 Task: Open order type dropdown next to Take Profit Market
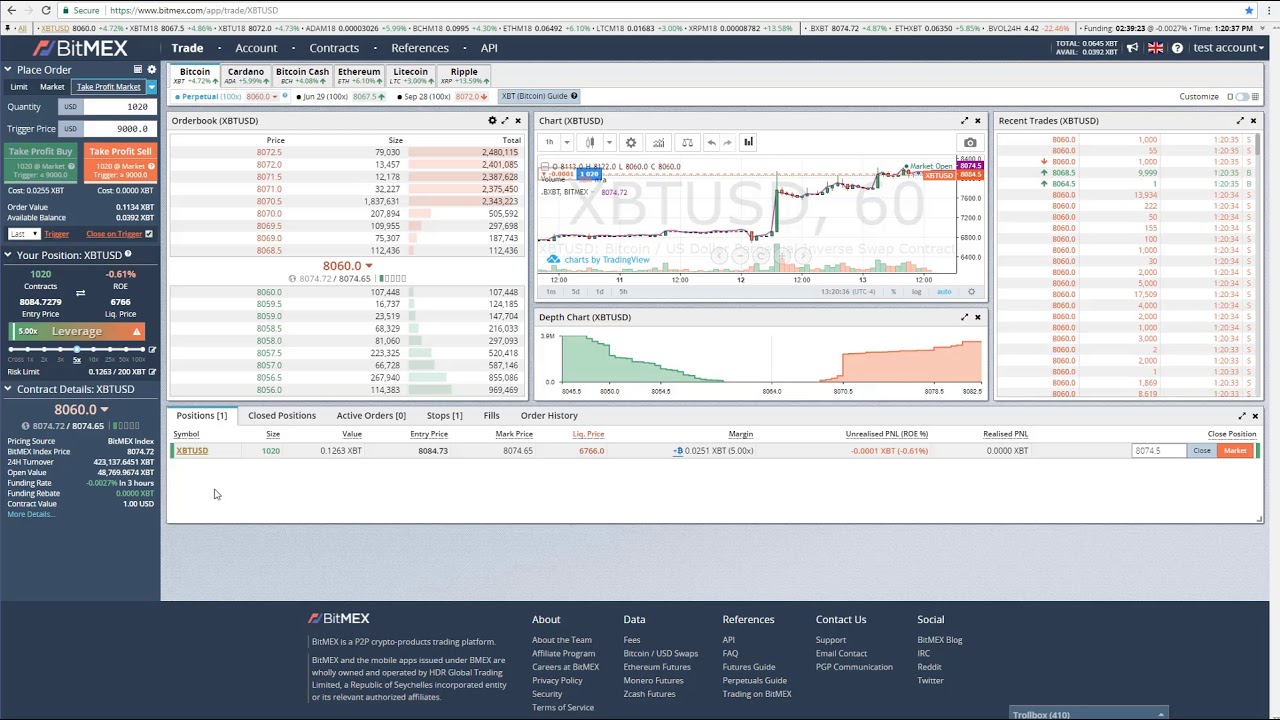click(x=152, y=87)
